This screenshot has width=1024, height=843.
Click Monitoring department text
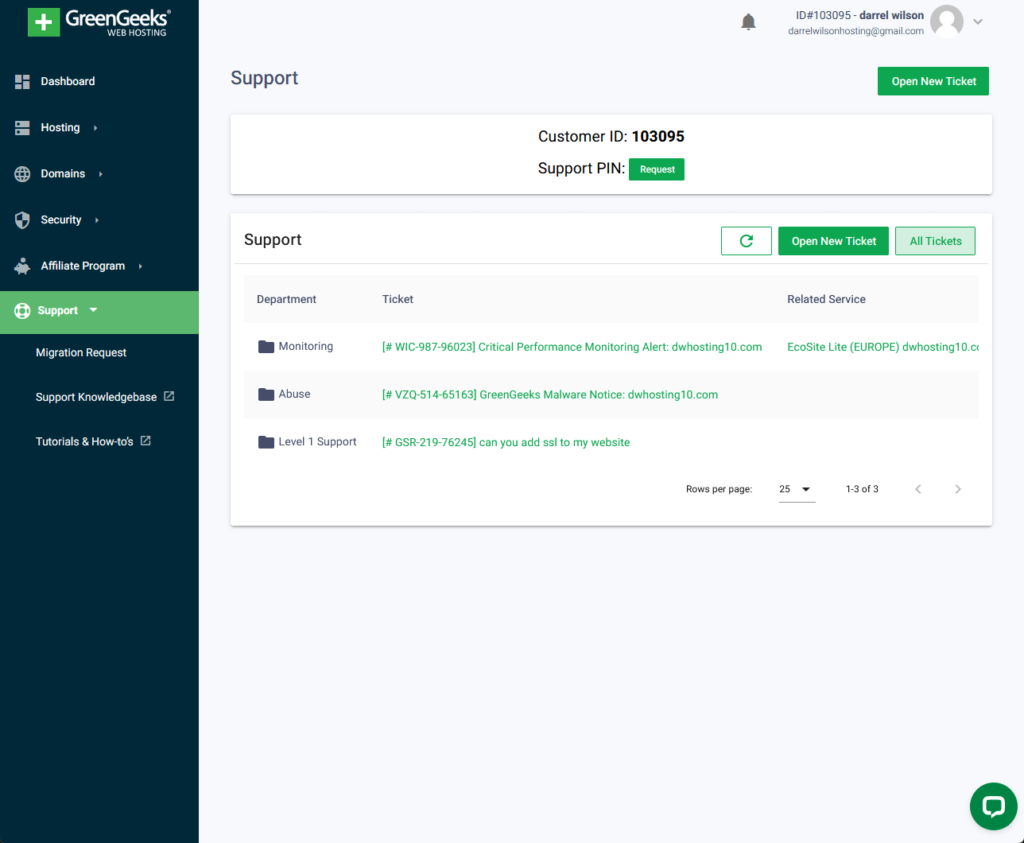[x=306, y=346]
